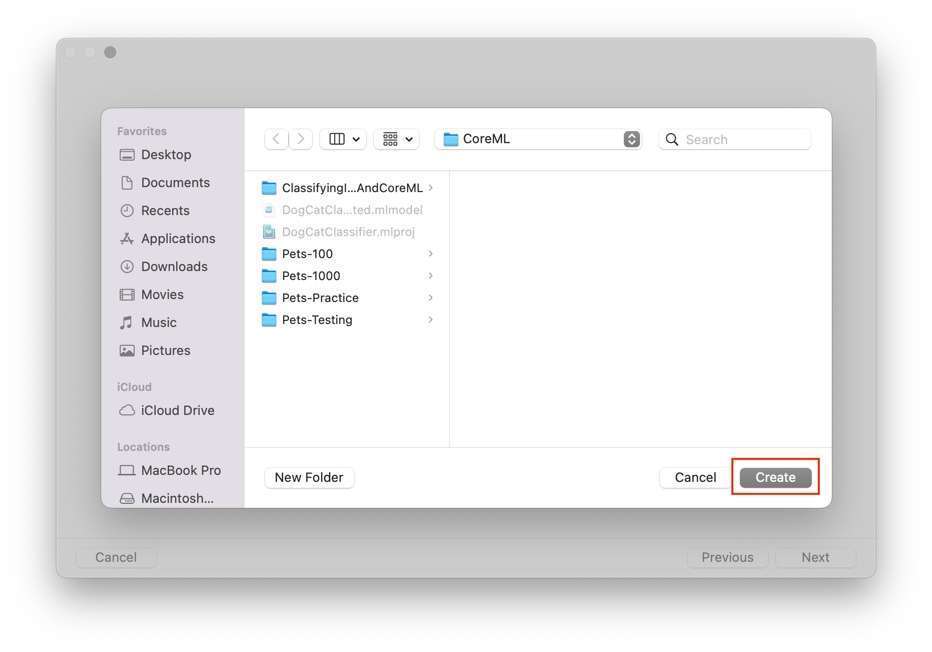The image size is (932, 652).
Task: Select the Pets-Practice folder
Action: pos(320,298)
